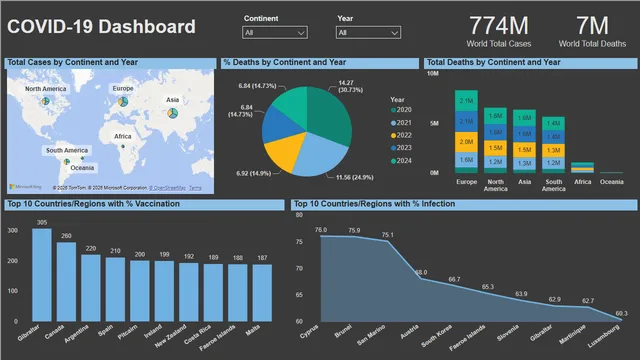
Task: Click the Canada vaccination bar labeled 260
Action: point(66,282)
